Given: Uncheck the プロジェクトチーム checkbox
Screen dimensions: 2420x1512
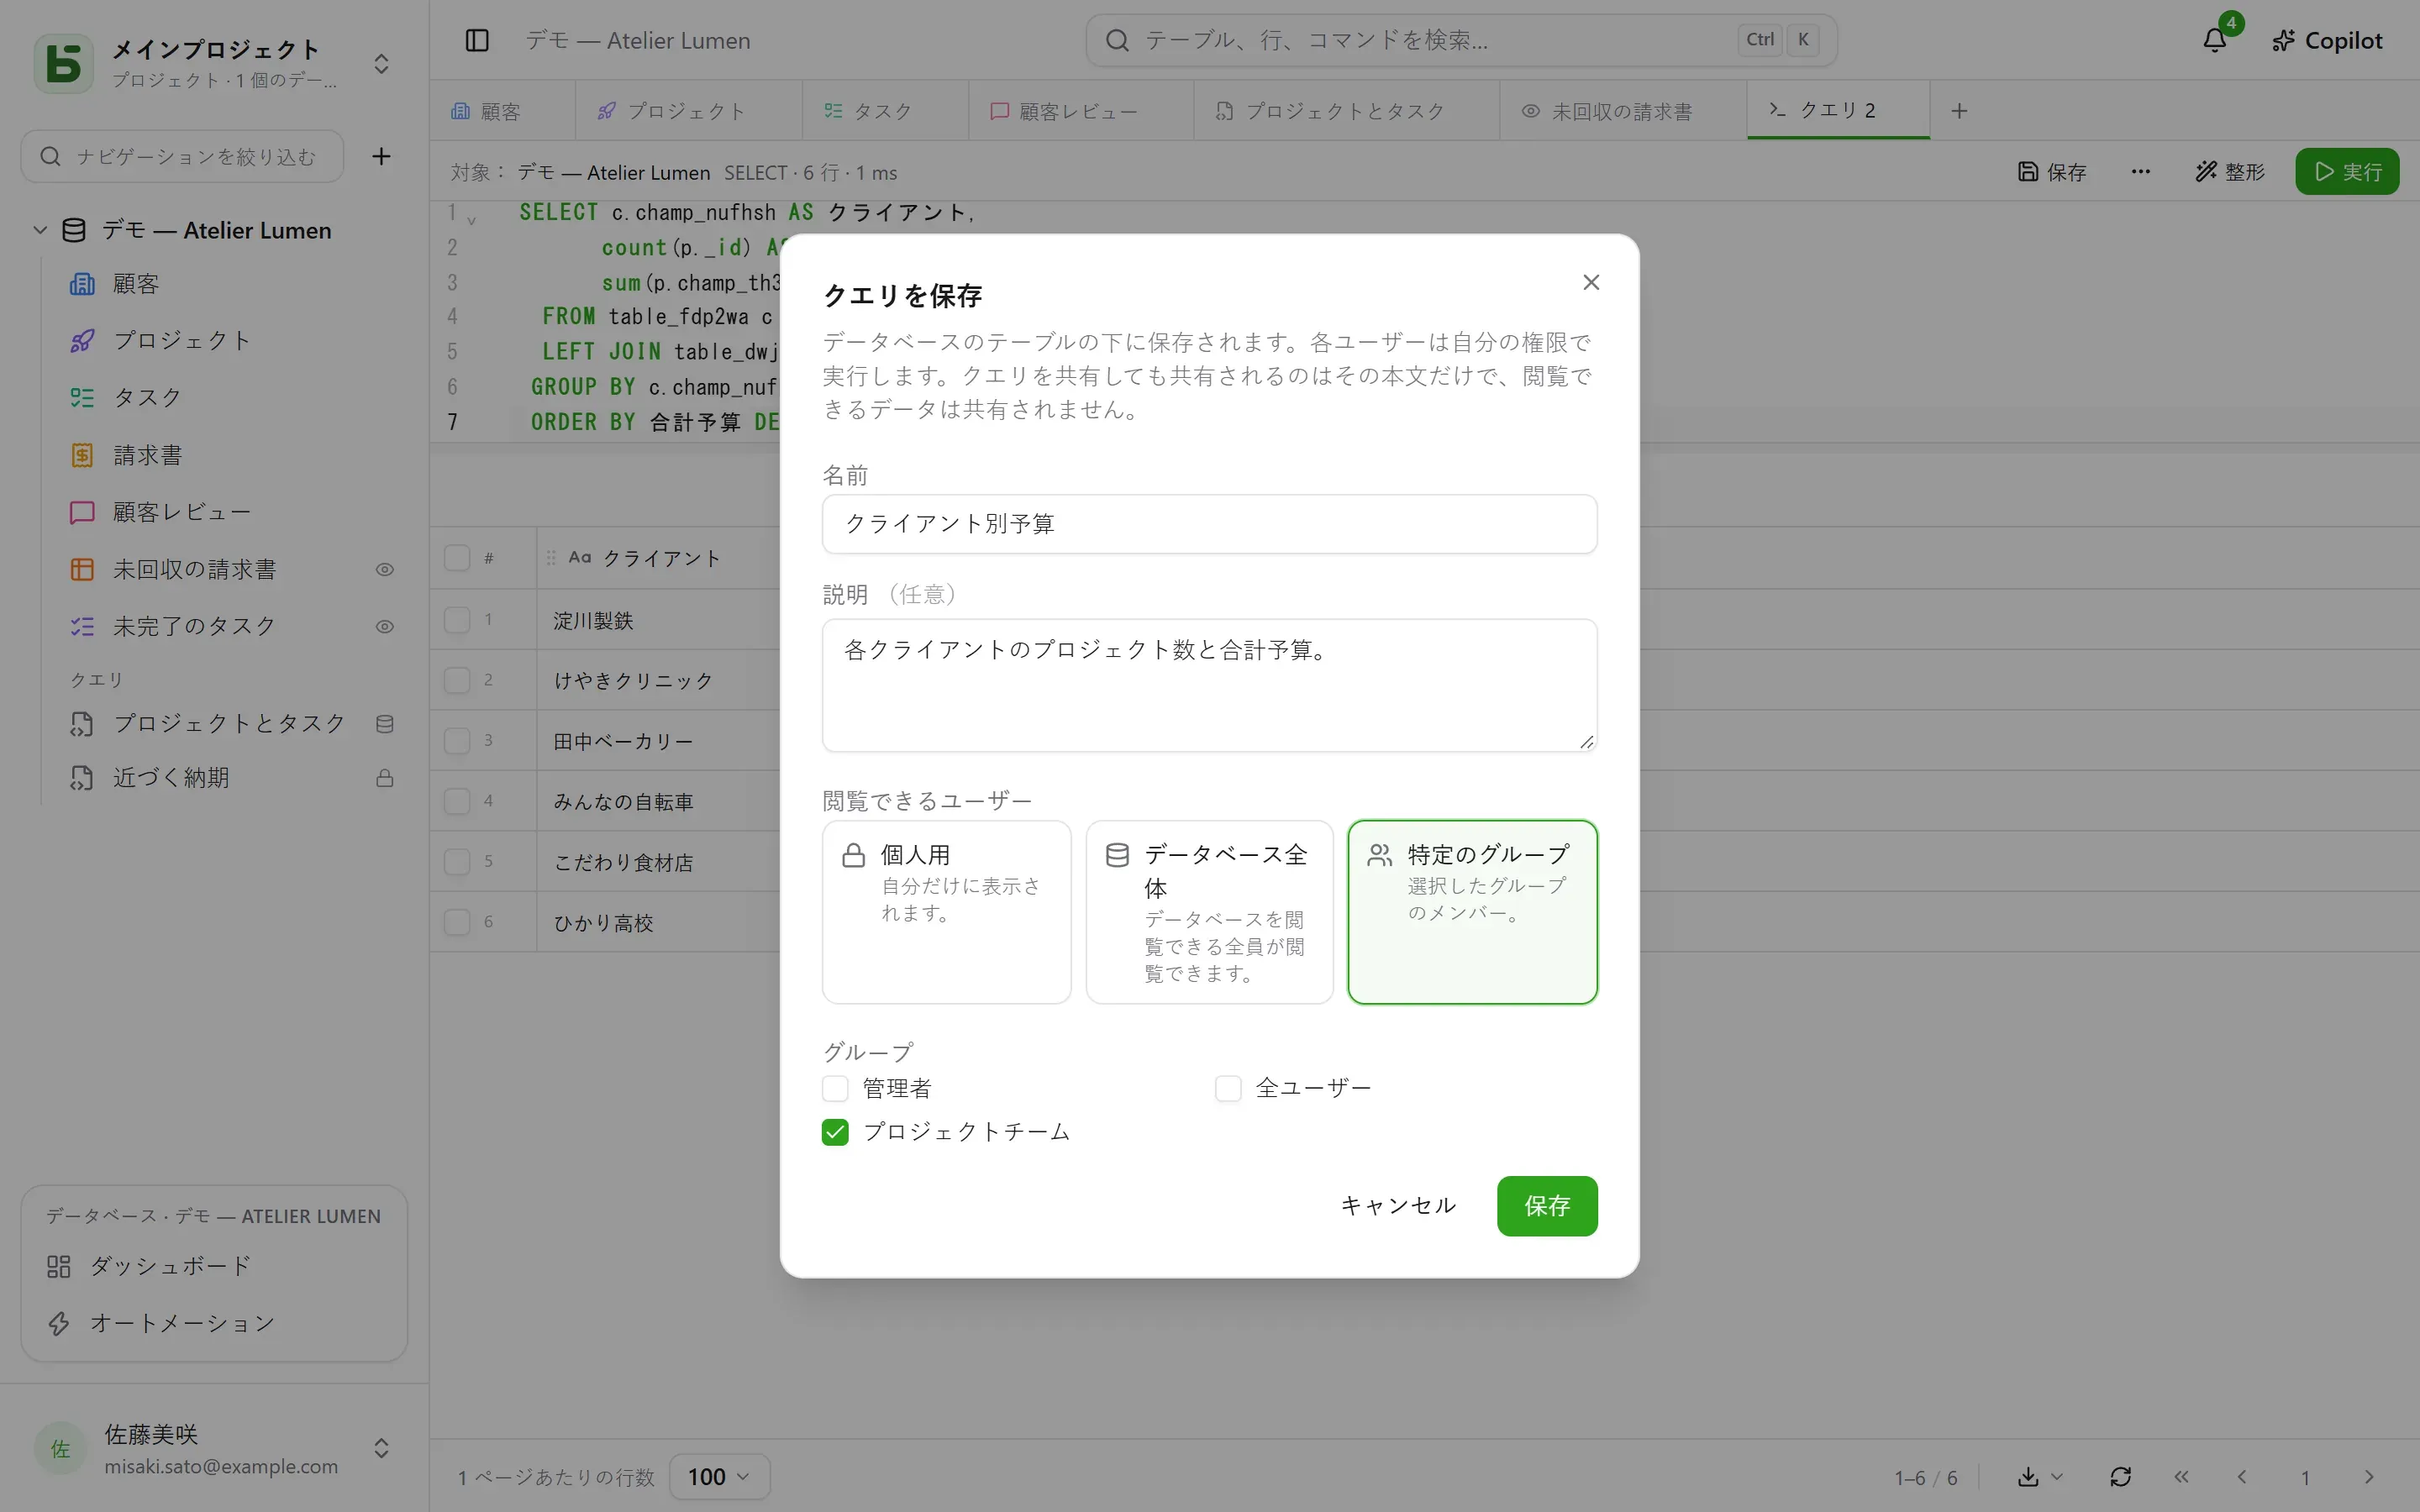Looking at the screenshot, I should pyautogui.click(x=835, y=1132).
